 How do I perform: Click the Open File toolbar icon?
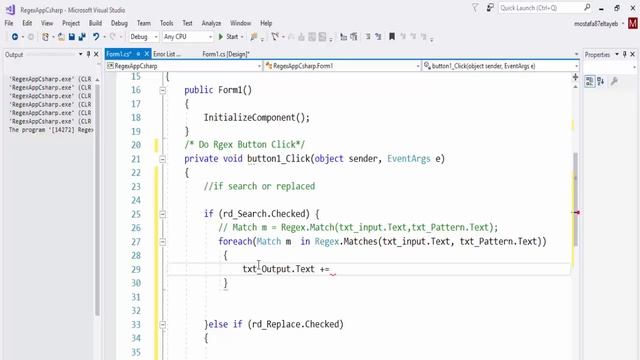tap(61, 37)
